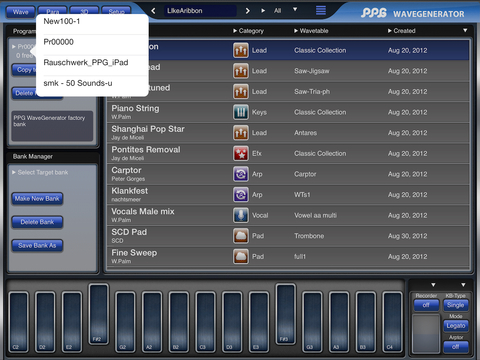Sort by Created column header
This screenshot has width=480, height=360.
[402, 31]
